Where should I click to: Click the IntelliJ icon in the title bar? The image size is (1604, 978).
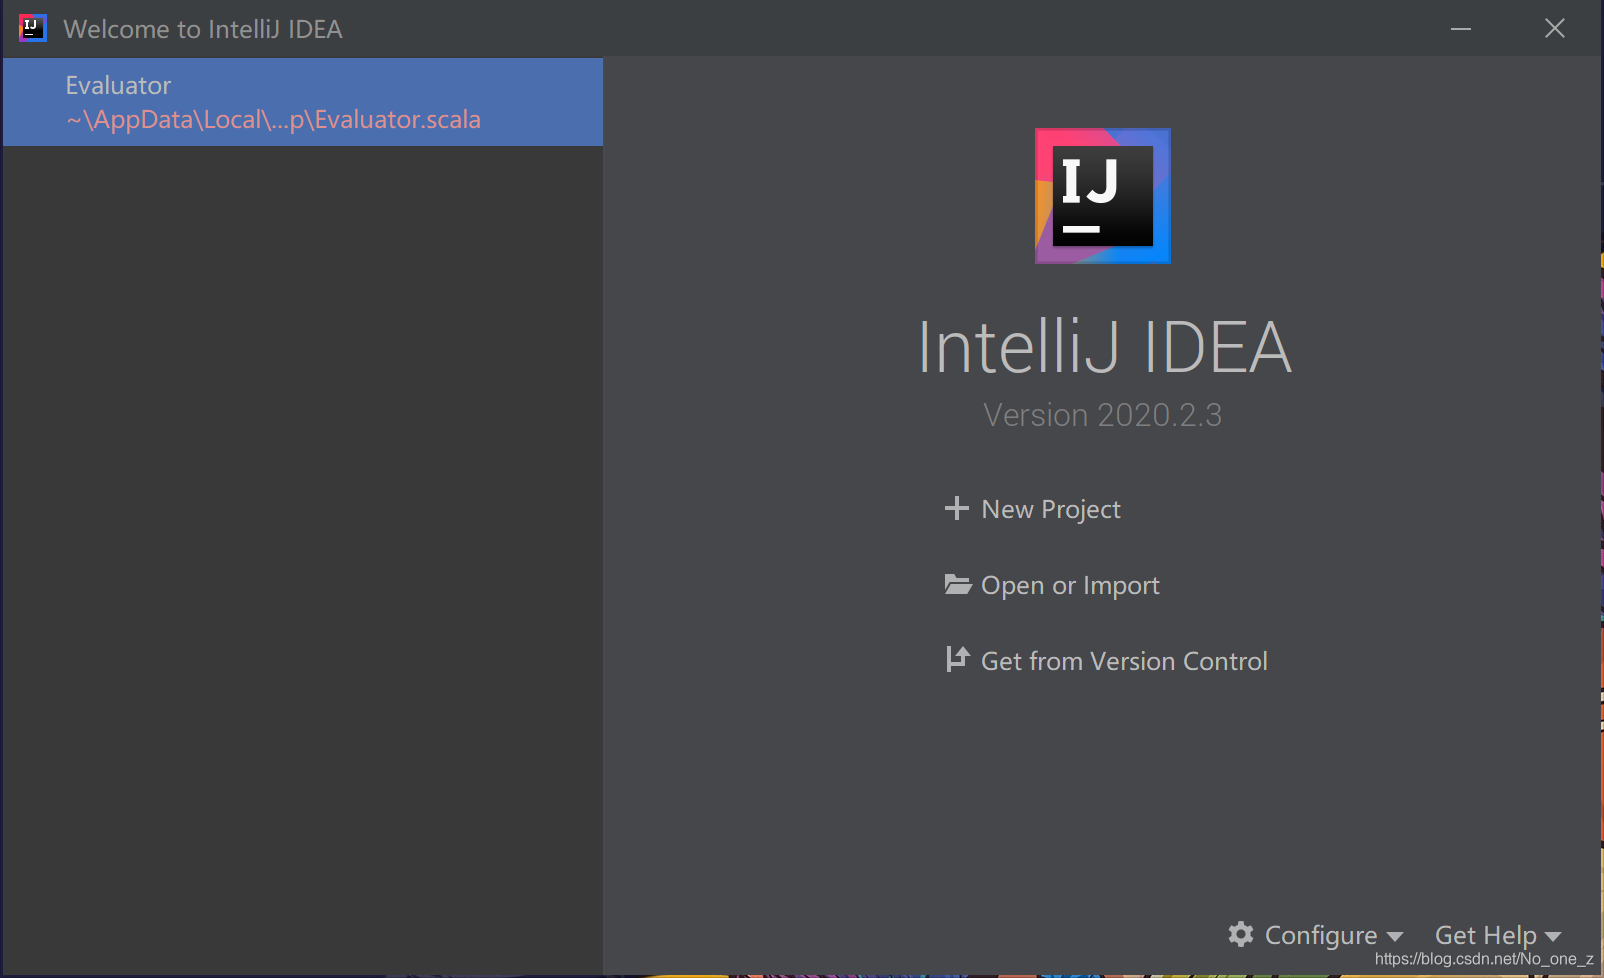click(31, 27)
